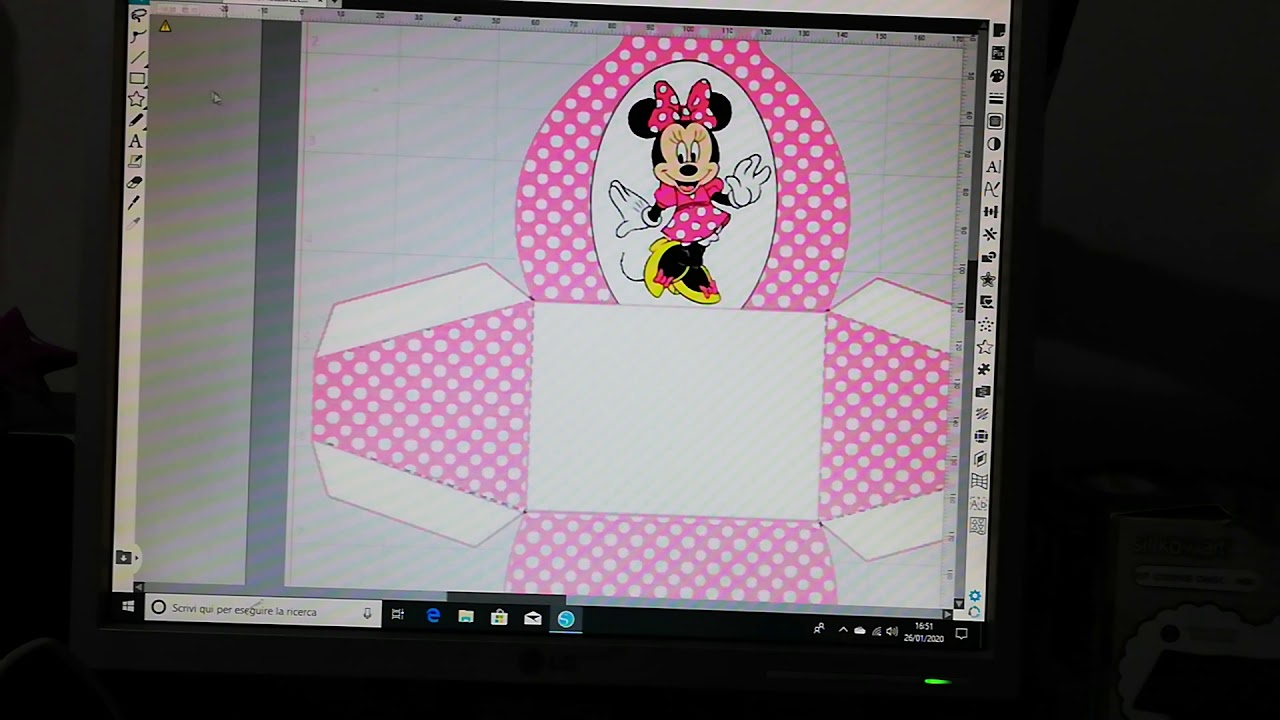Screen dimensions: 1280x720
Task: Open the Text Style panel icon
Action: (993, 166)
